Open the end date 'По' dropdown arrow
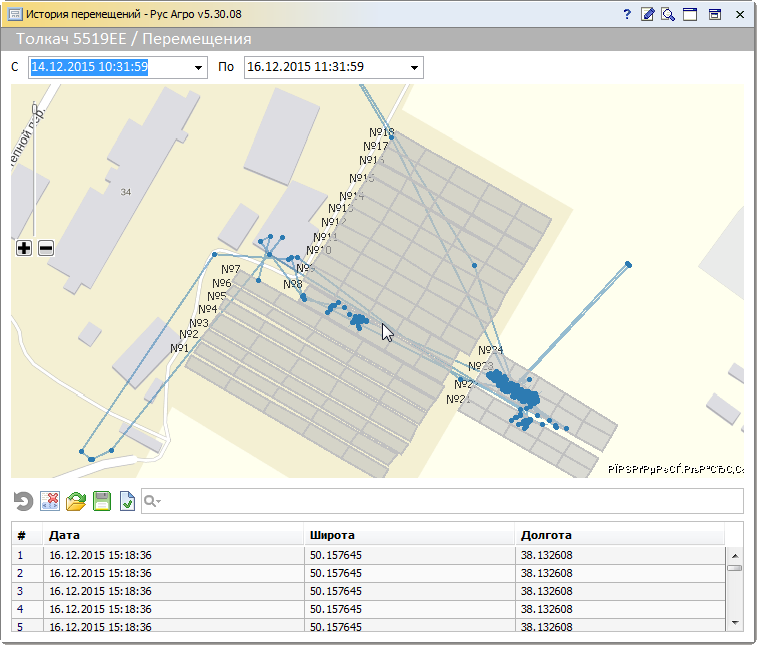This screenshot has width=757, height=645. pyautogui.click(x=414, y=68)
